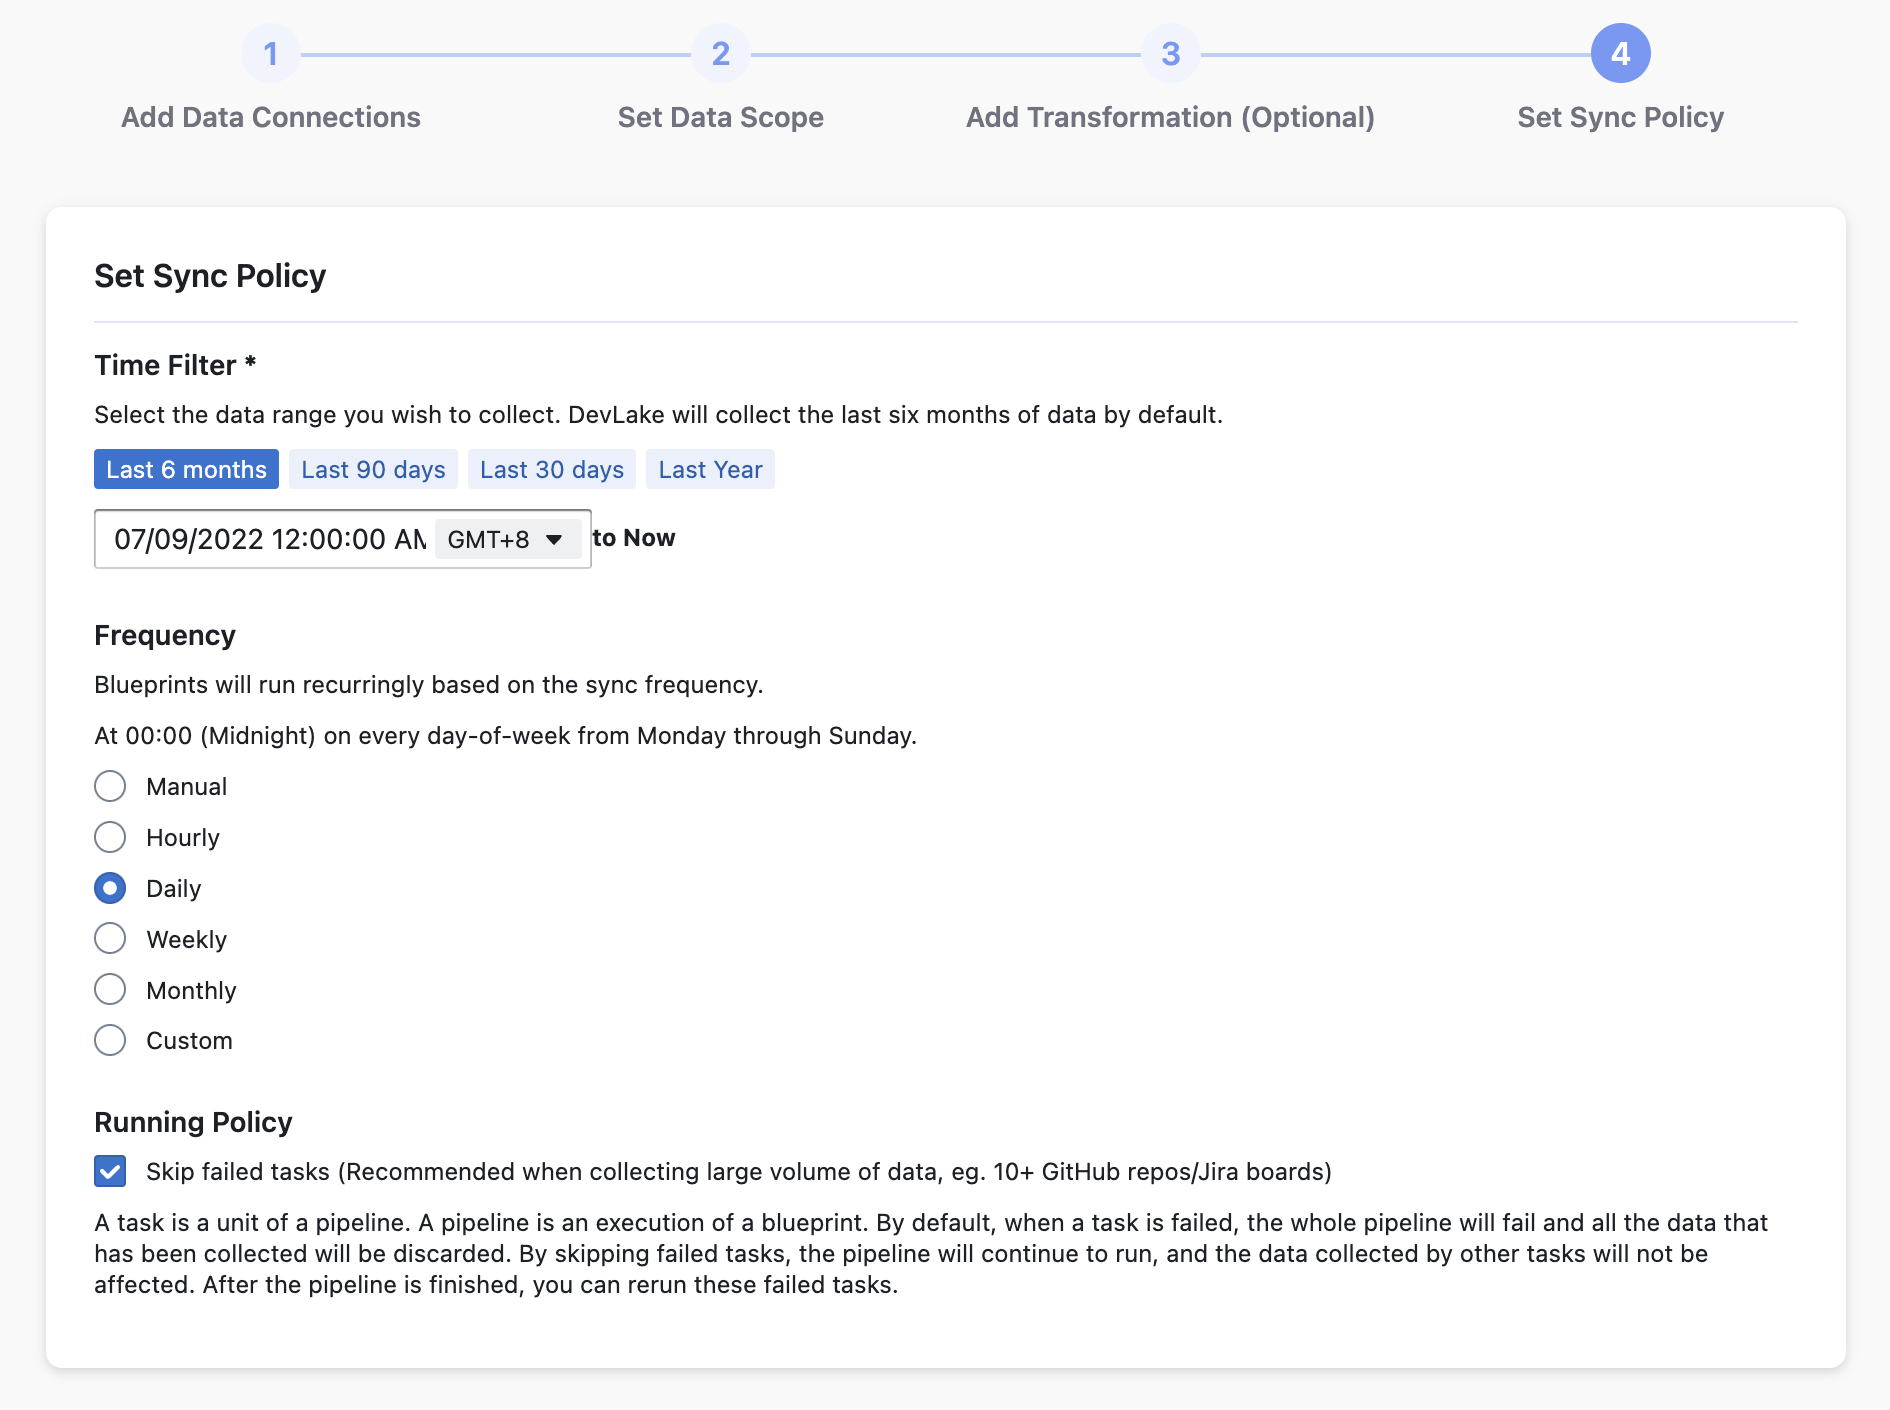Open Add Transformation (Optional) step
The height and width of the screenshot is (1410, 1890).
point(1170,117)
